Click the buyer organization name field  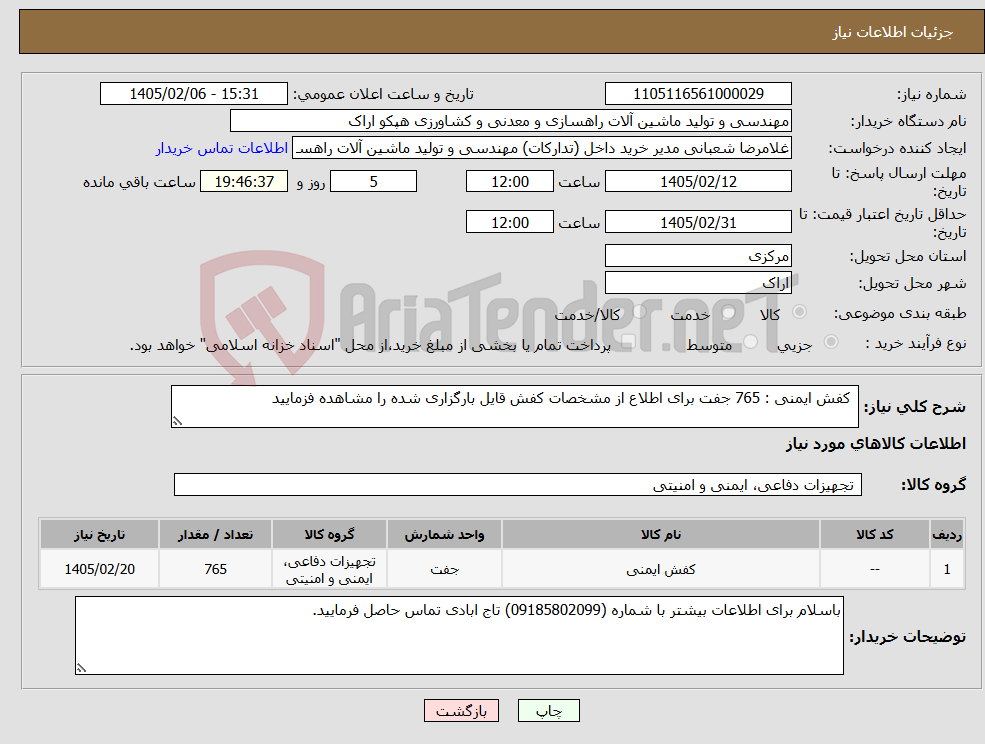click(511, 121)
